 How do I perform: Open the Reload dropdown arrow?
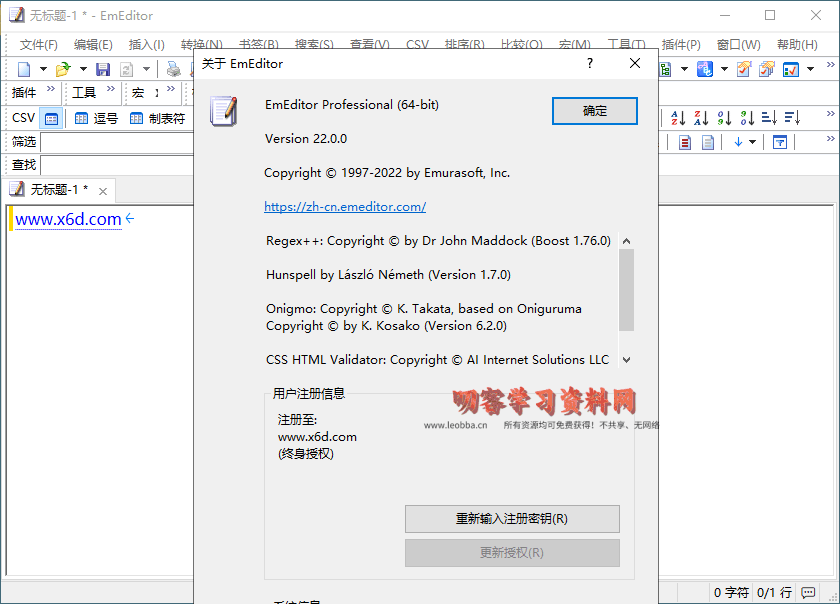pyautogui.click(x=146, y=69)
